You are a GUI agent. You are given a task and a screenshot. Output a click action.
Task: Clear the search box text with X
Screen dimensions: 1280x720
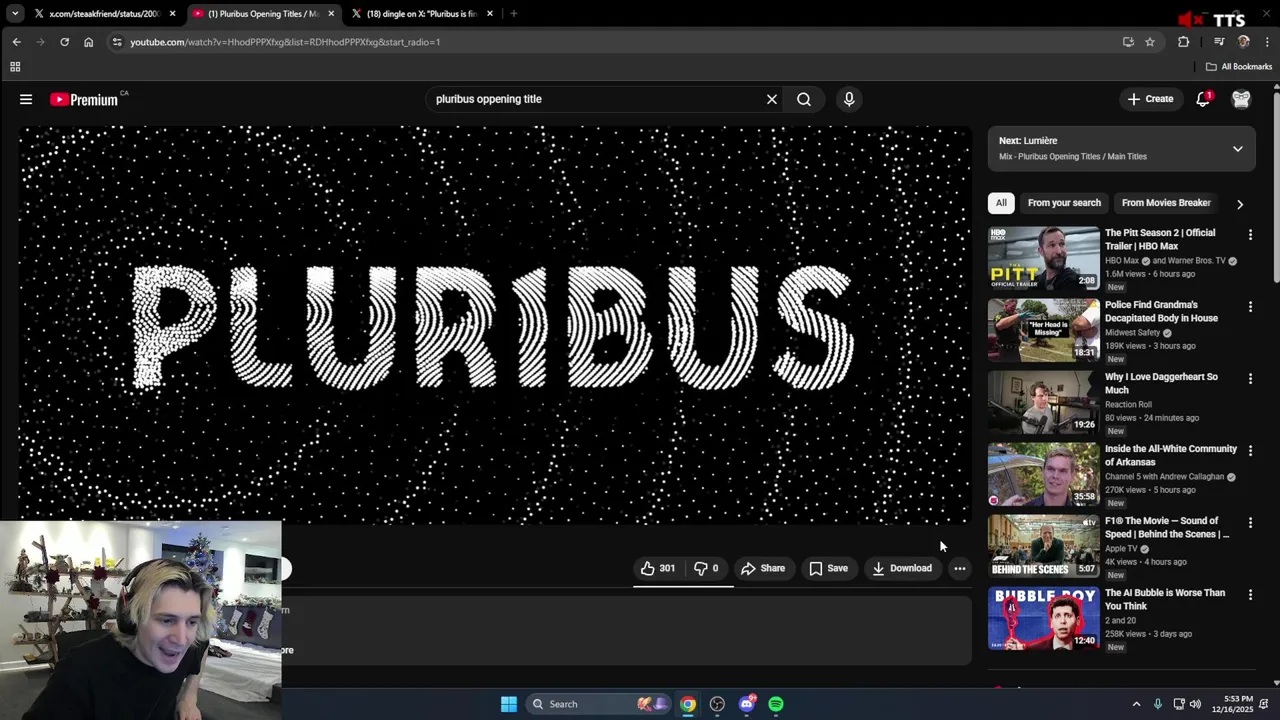(x=772, y=99)
